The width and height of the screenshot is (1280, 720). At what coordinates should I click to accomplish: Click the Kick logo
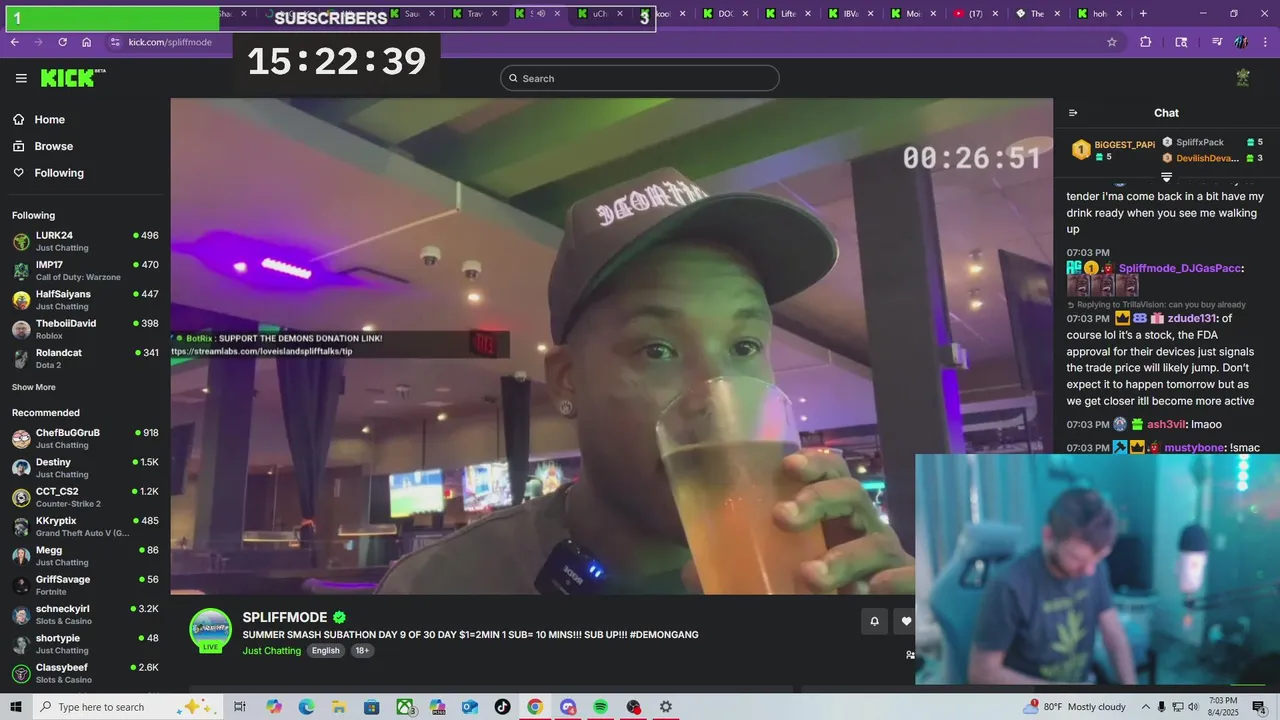point(73,78)
